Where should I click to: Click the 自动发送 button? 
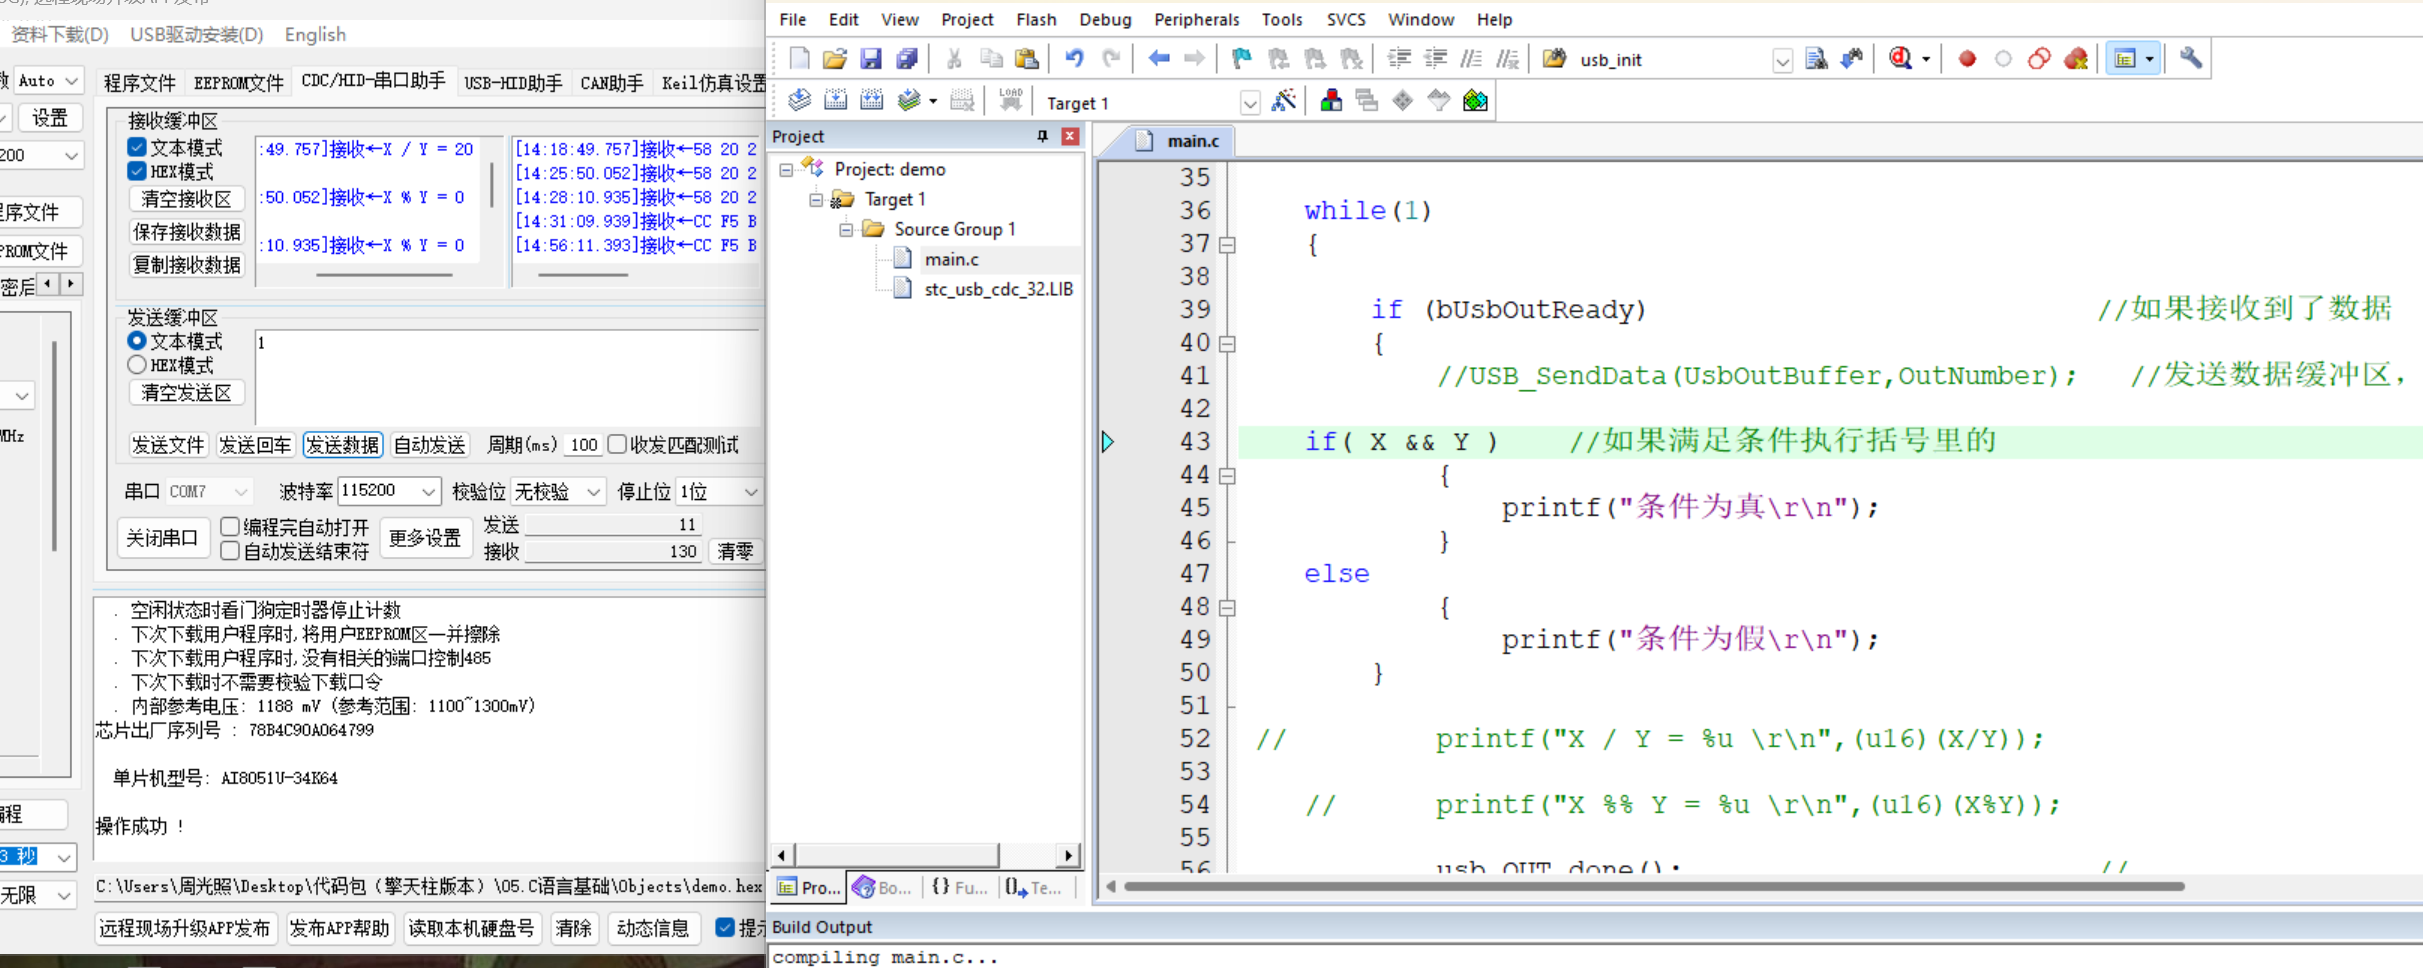(x=430, y=444)
